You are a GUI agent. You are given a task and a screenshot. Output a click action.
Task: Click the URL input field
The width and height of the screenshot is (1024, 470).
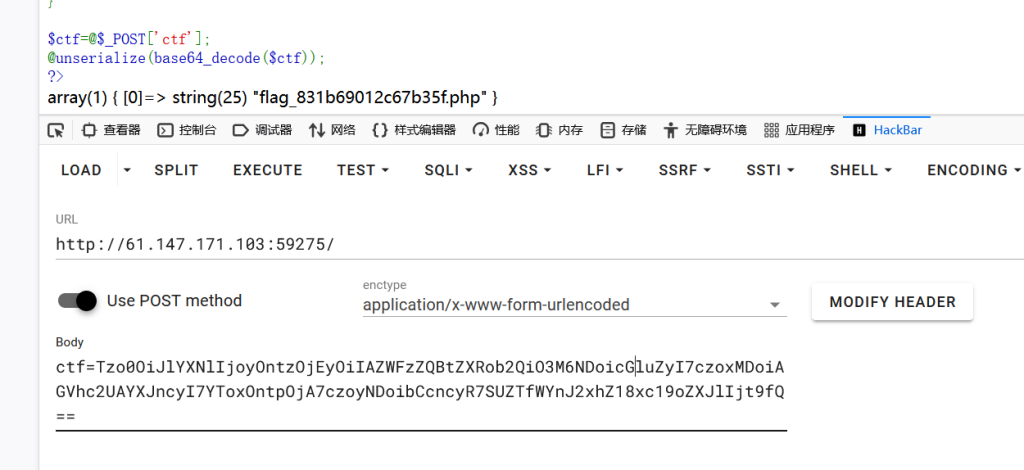[400, 244]
